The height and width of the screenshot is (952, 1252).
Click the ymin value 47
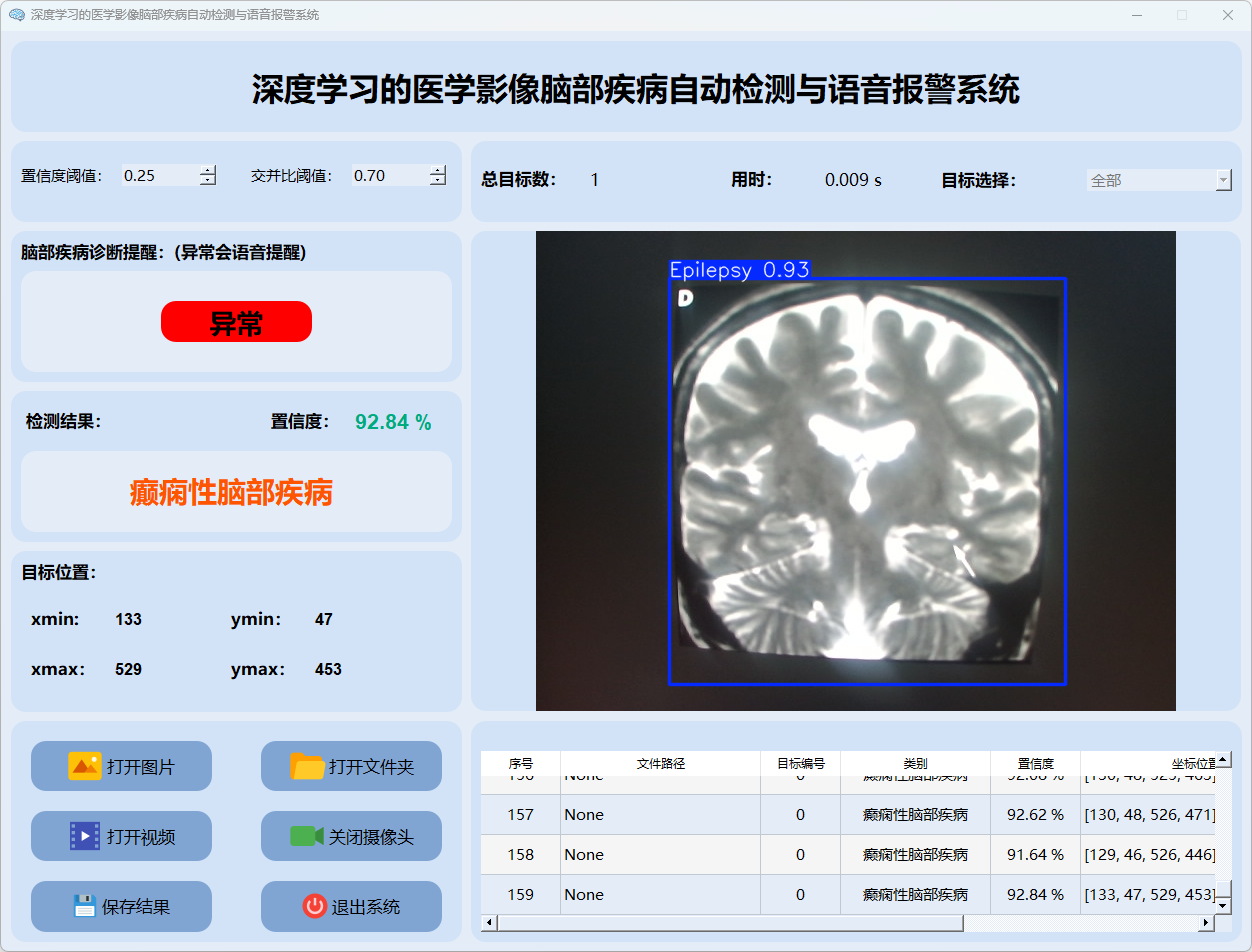click(323, 619)
